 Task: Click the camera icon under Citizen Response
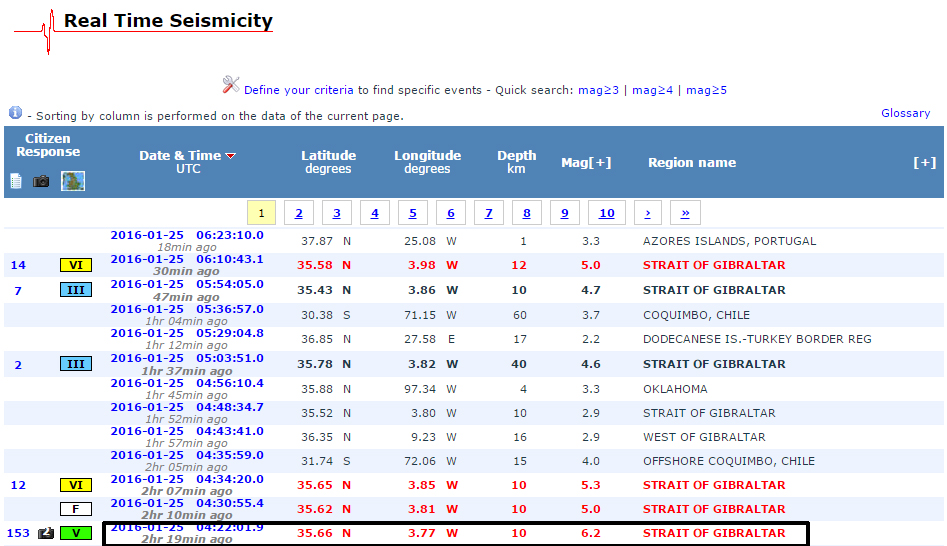pyautogui.click(x=41, y=181)
